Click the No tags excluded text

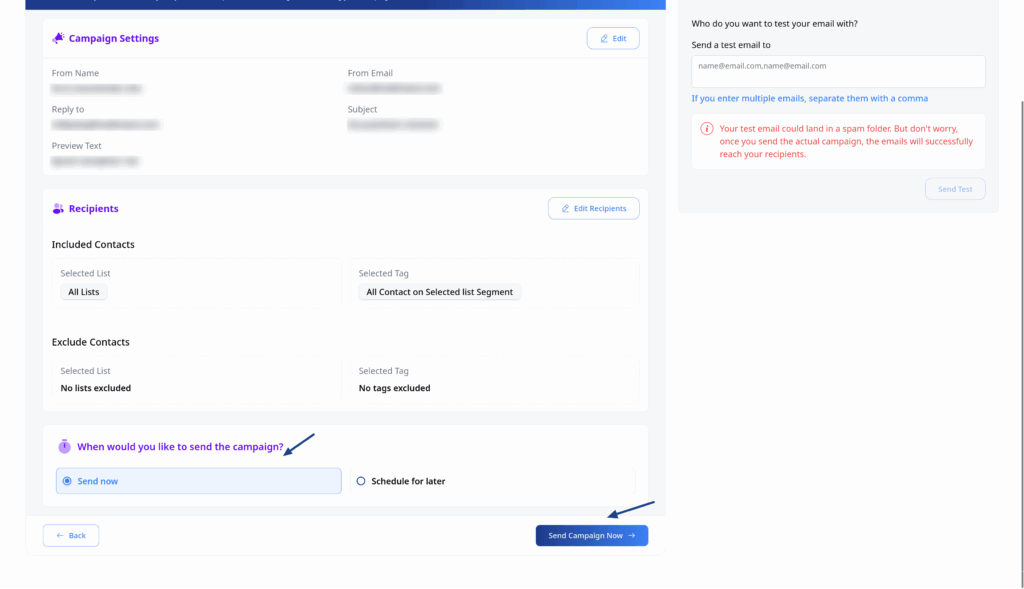point(394,388)
